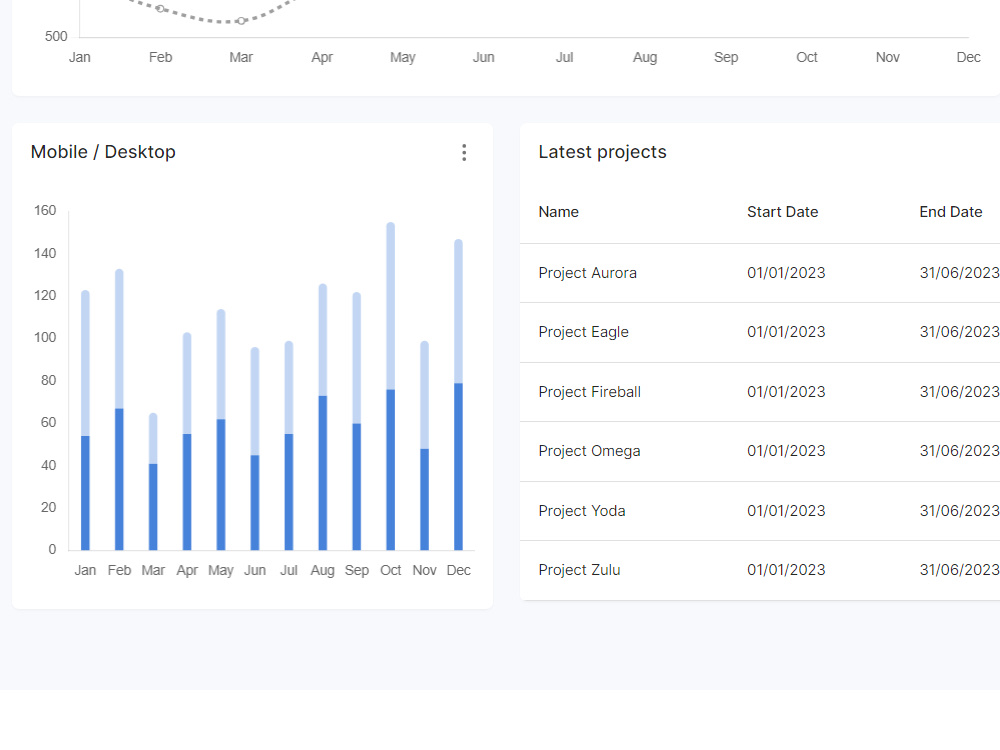The image size is (1000, 750).
Task: Click the Aug bar in Mobile / Desktop chart
Action: coord(323,416)
